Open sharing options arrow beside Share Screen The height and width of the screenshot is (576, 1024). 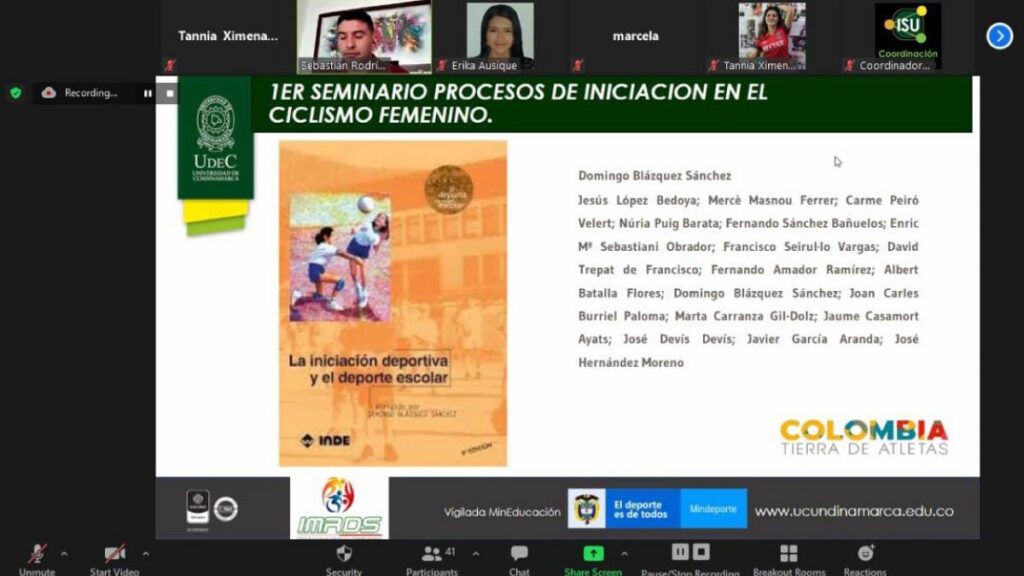(x=624, y=554)
